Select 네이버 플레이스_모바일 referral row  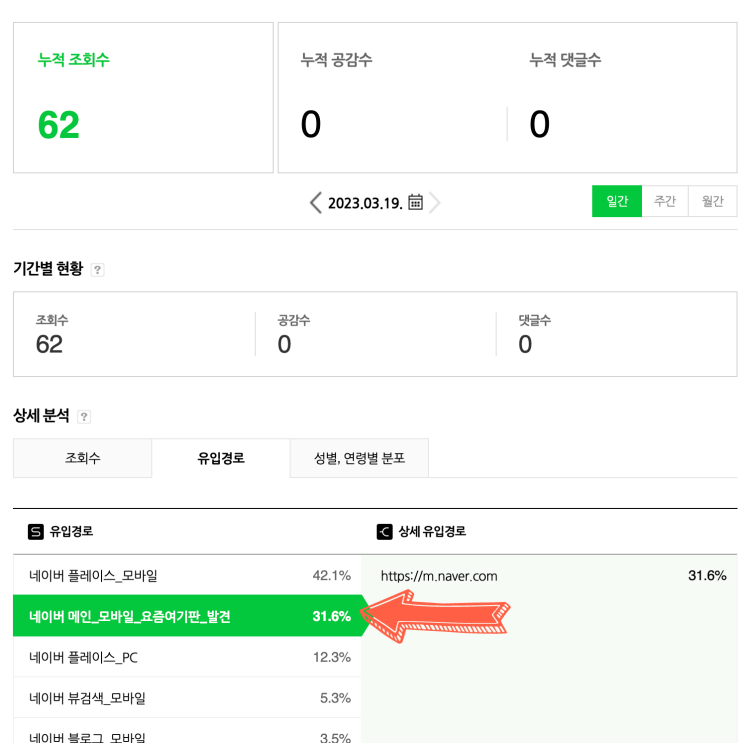coord(187,576)
